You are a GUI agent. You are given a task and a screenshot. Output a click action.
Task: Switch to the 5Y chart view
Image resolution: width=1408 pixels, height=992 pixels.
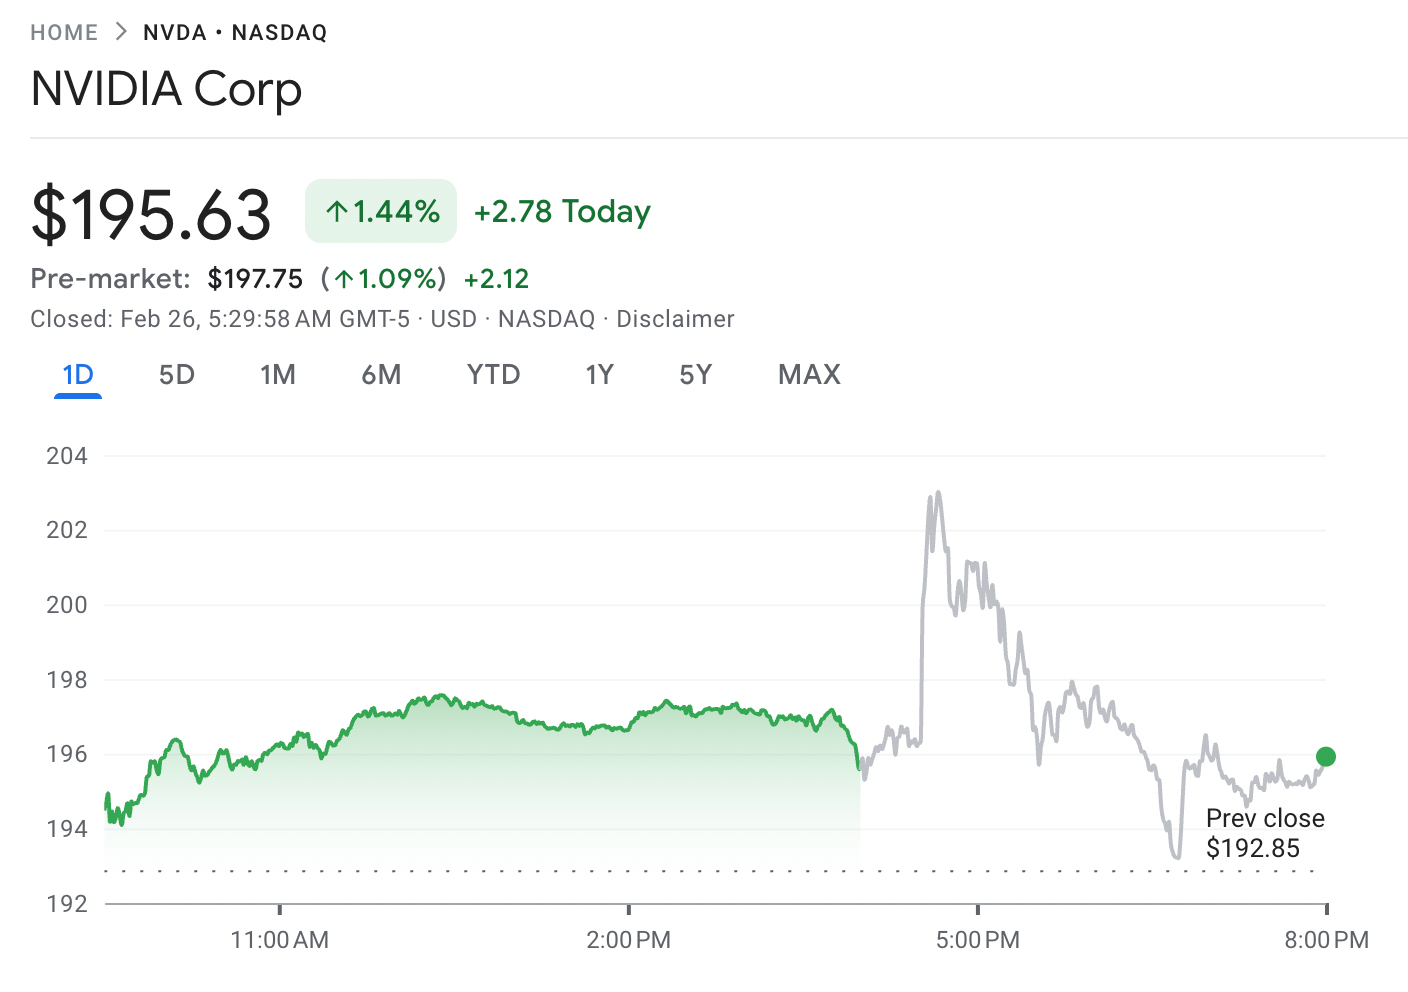coord(696,374)
